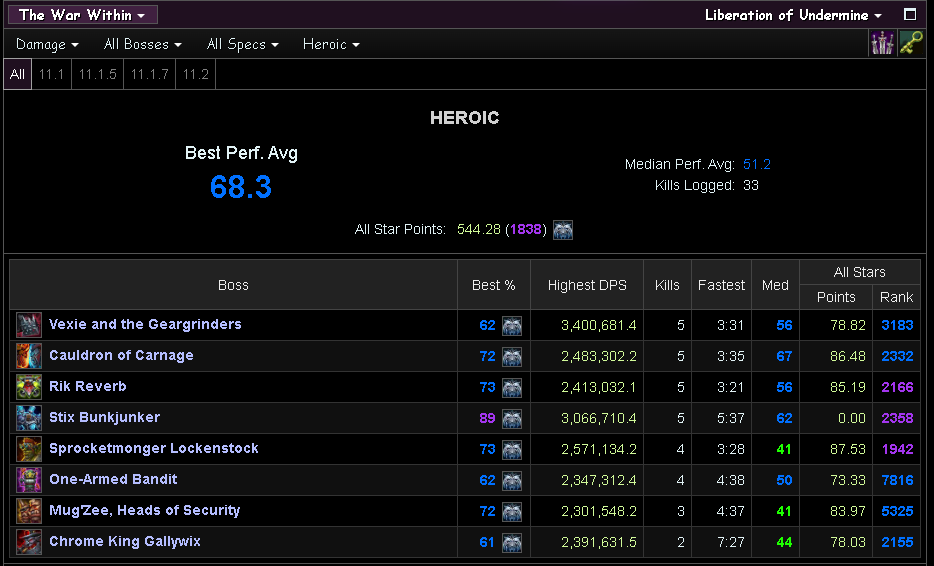The image size is (934, 566).
Task: Click the Best % column header
Action: [494, 285]
